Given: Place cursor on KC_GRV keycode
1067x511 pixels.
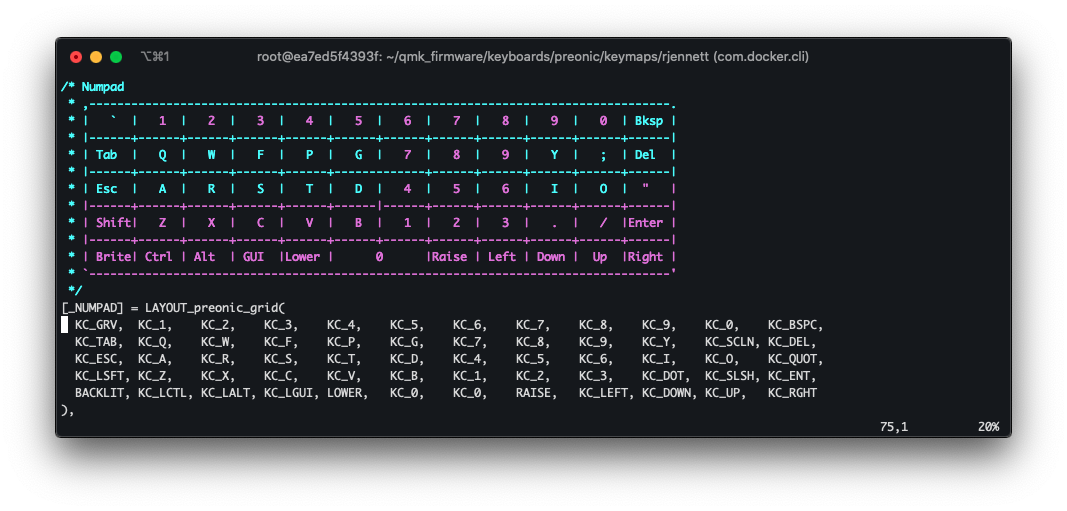Looking at the screenshot, I should point(98,325).
